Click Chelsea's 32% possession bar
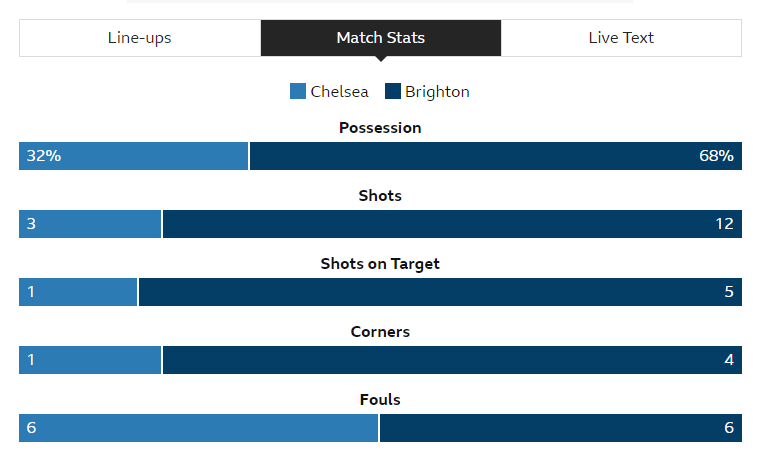The width and height of the screenshot is (767, 451). (x=134, y=156)
